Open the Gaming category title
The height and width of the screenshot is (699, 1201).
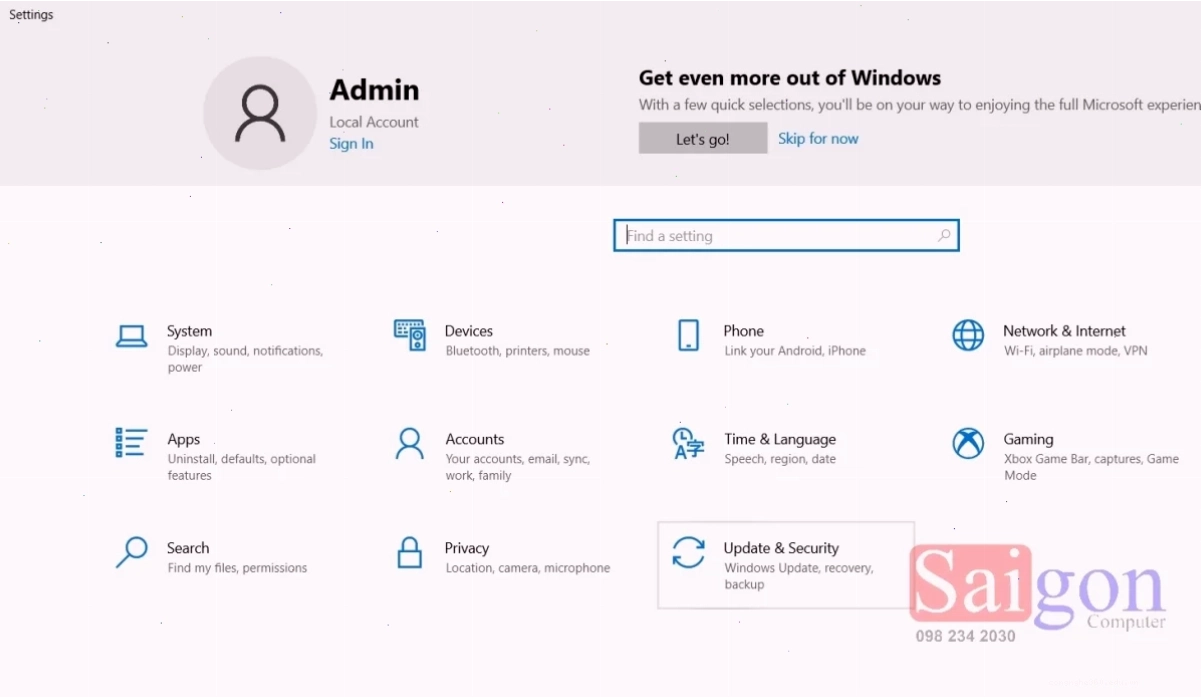click(1028, 439)
